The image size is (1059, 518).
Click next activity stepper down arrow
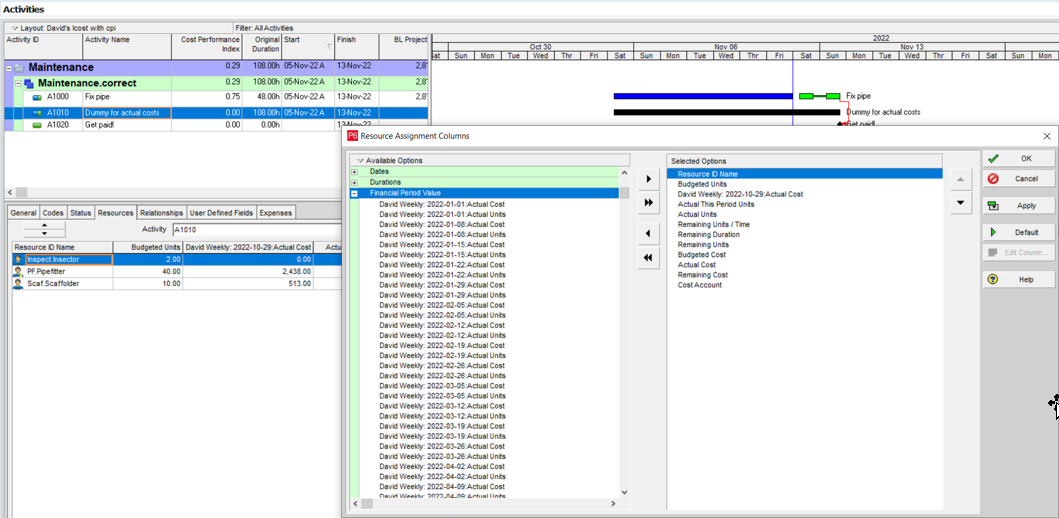(x=44, y=234)
